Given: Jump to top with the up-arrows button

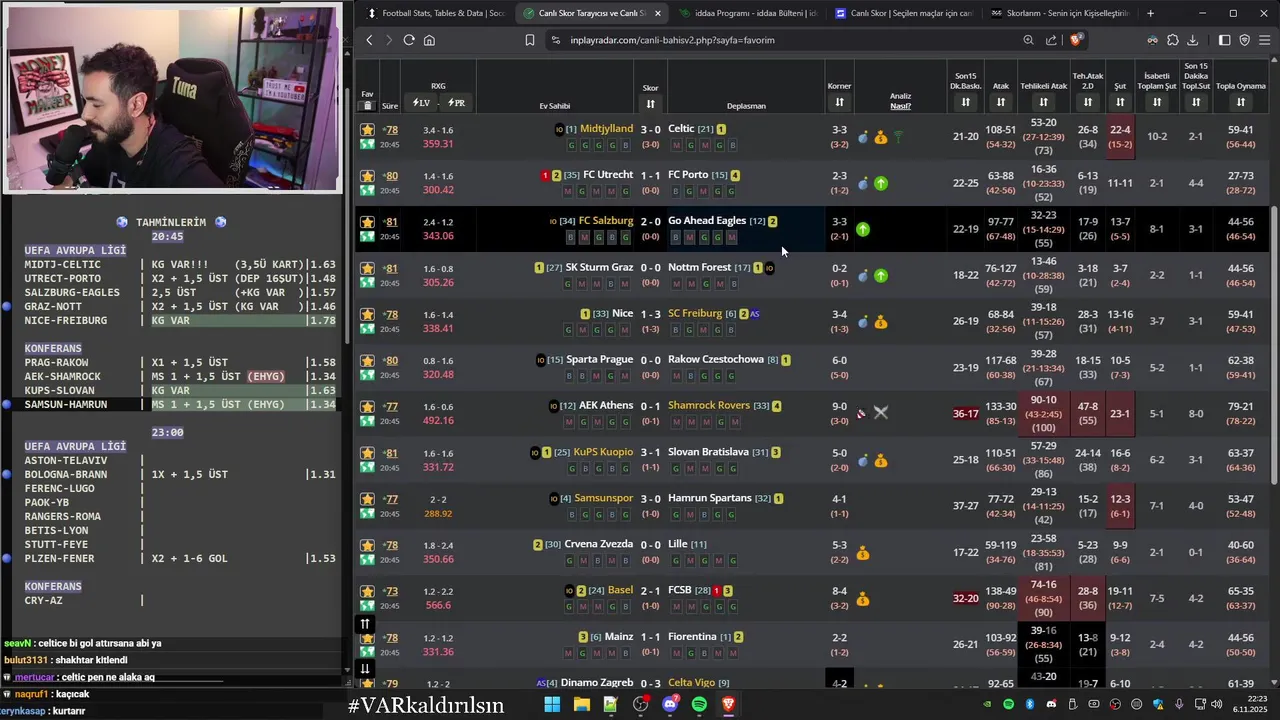Looking at the screenshot, I should click(365, 624).
